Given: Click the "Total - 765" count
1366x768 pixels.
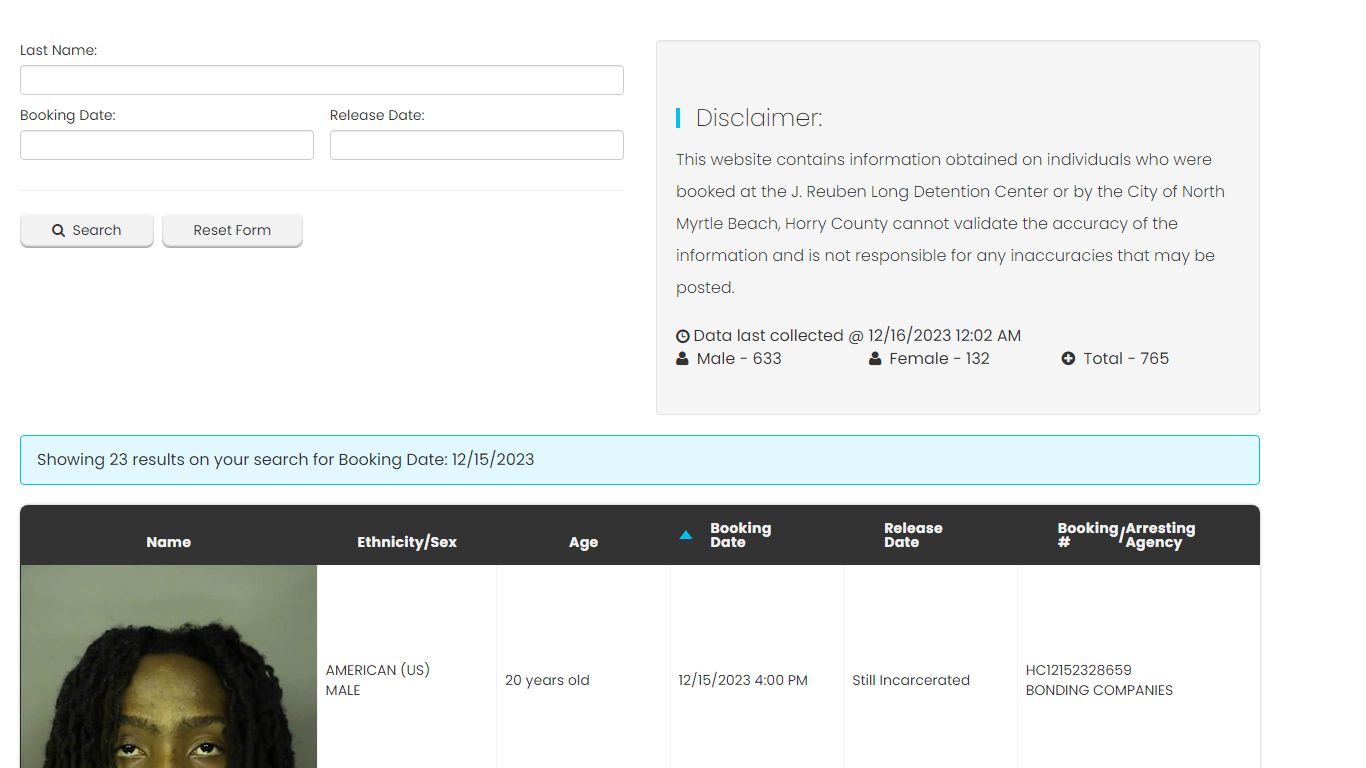Looking at the screenshot, I should click(1126, 358).
